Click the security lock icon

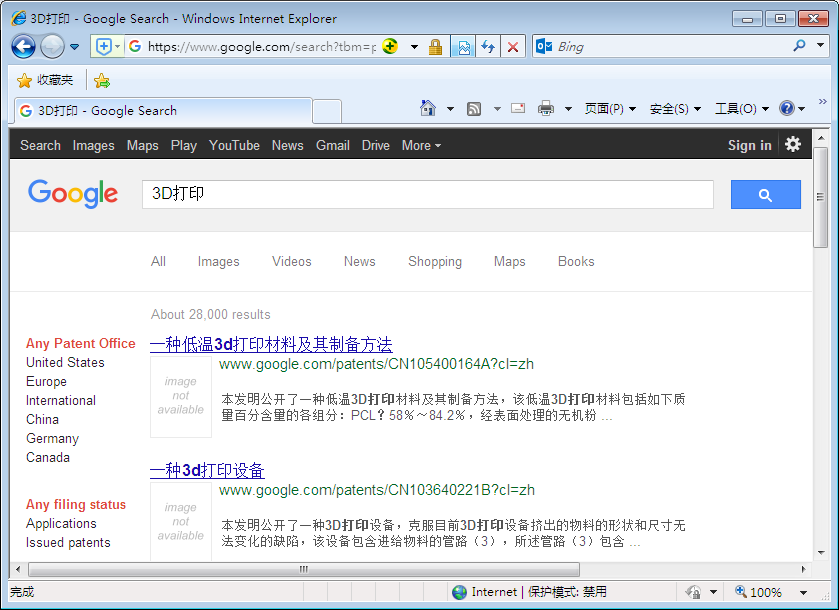pyautogui.click(x=435, y=47)
